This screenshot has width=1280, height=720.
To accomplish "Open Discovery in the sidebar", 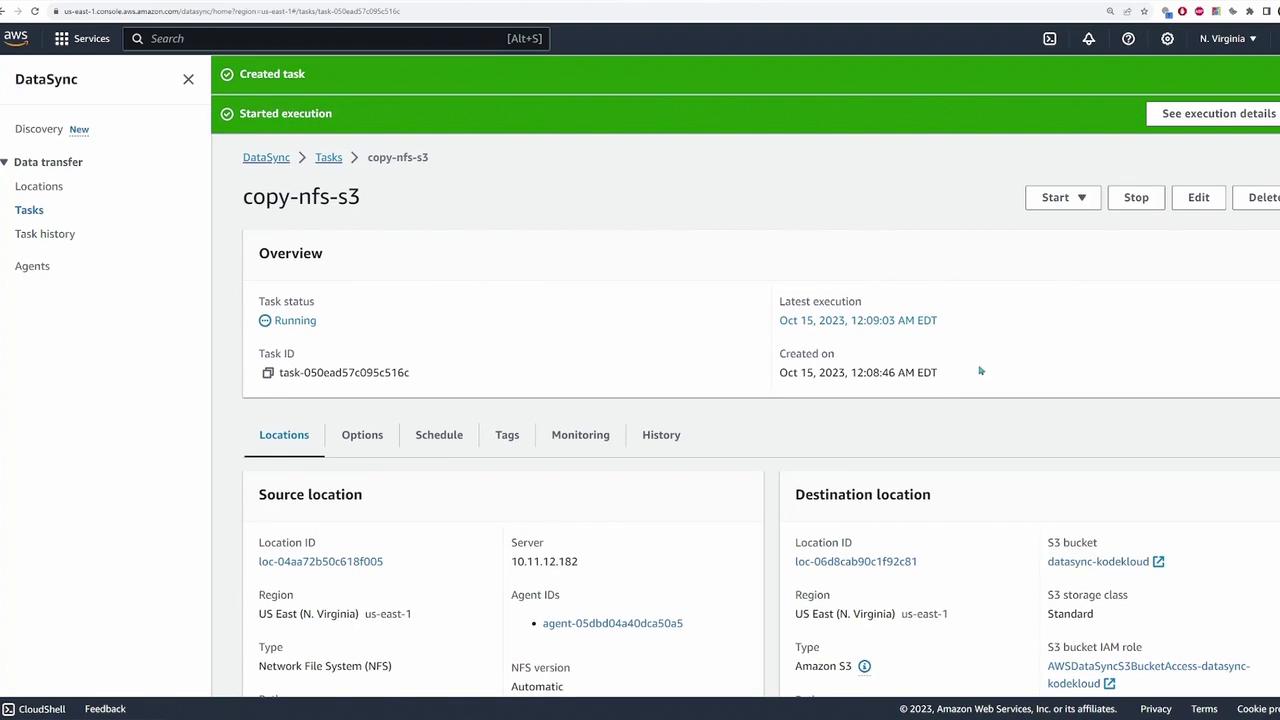I will [39, 129].
